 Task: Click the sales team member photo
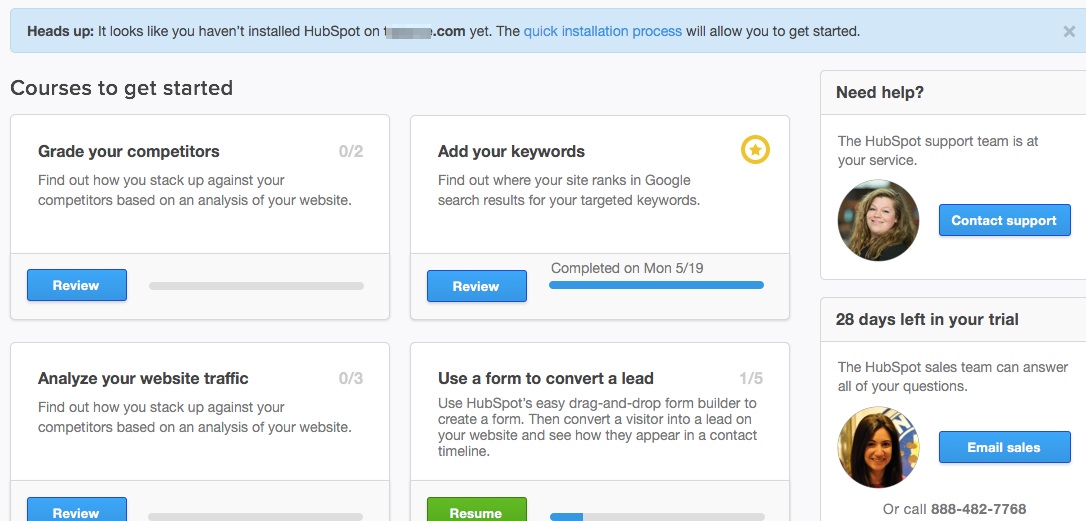[x=878, y=447]
